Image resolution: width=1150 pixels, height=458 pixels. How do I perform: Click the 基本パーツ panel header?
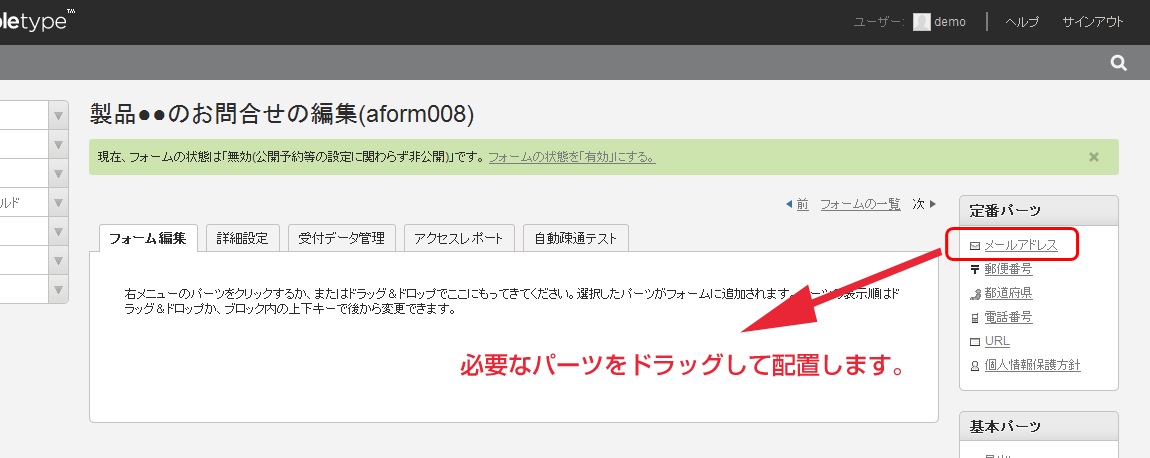[x=1039, y=426]
